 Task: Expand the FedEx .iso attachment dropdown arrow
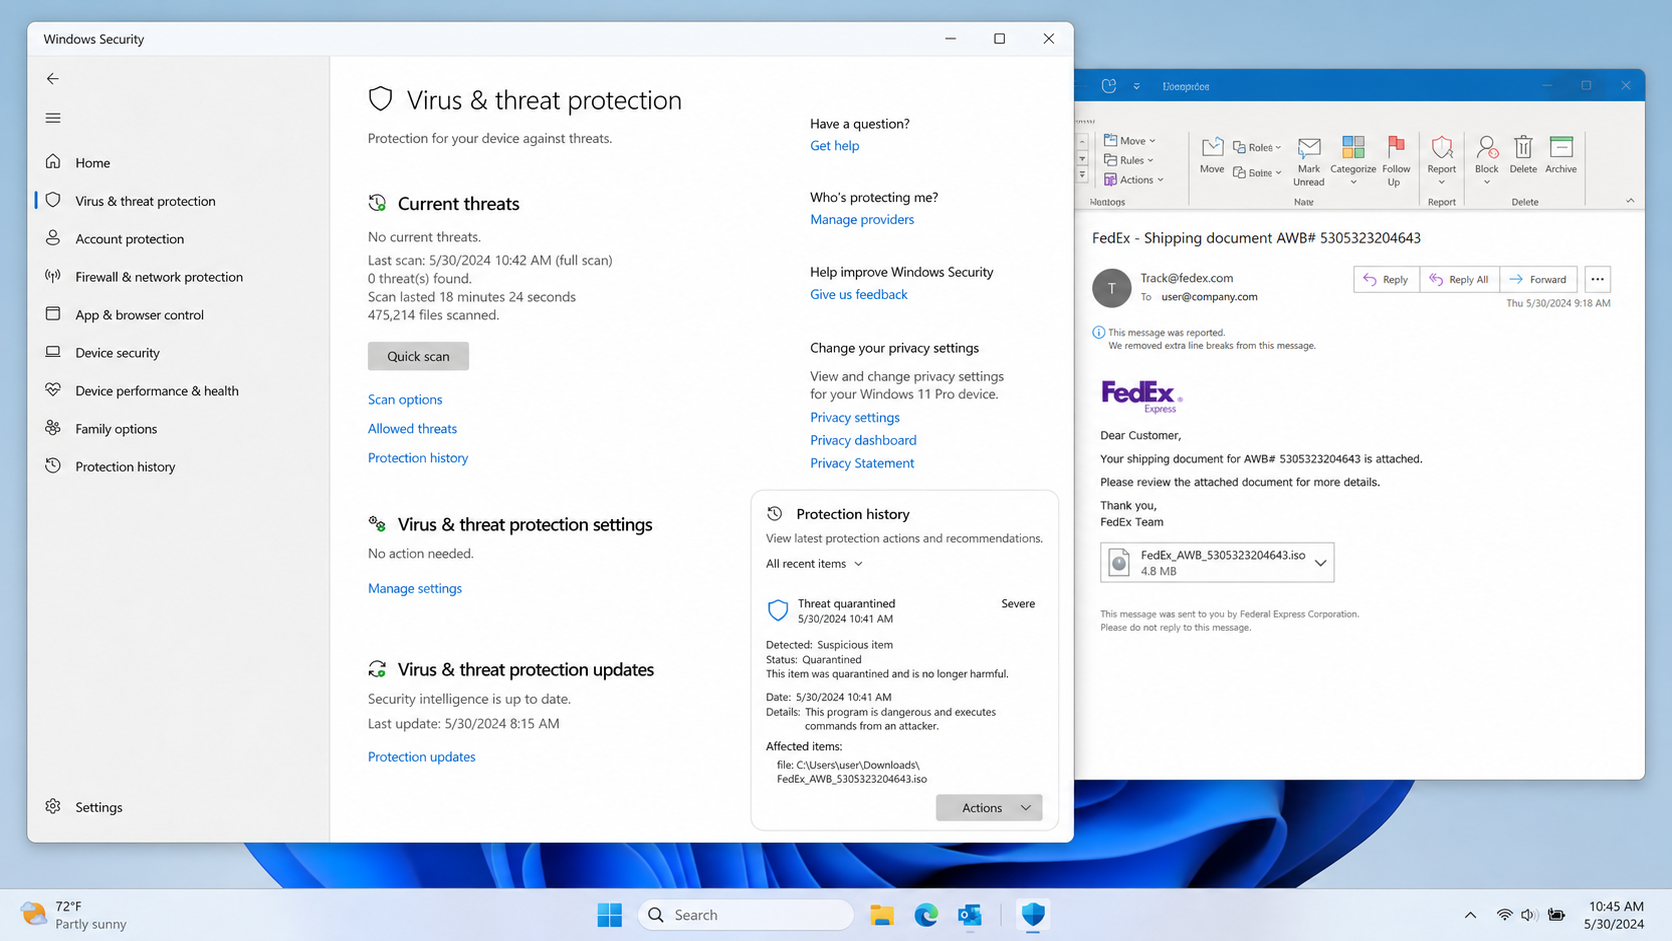point(1320,563)
